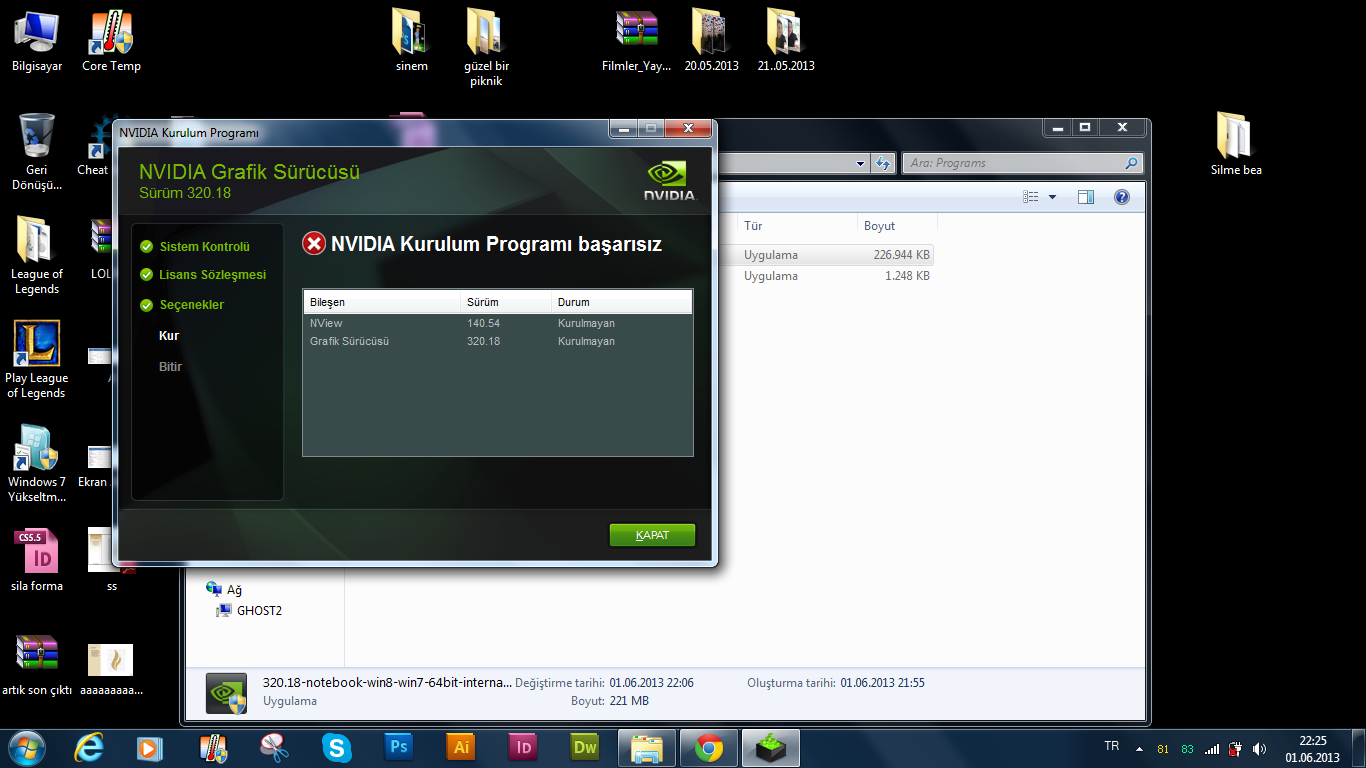The image size is (1366, 768).
Task: Click the red error icon beside failure message
Action: click(314, 244)
